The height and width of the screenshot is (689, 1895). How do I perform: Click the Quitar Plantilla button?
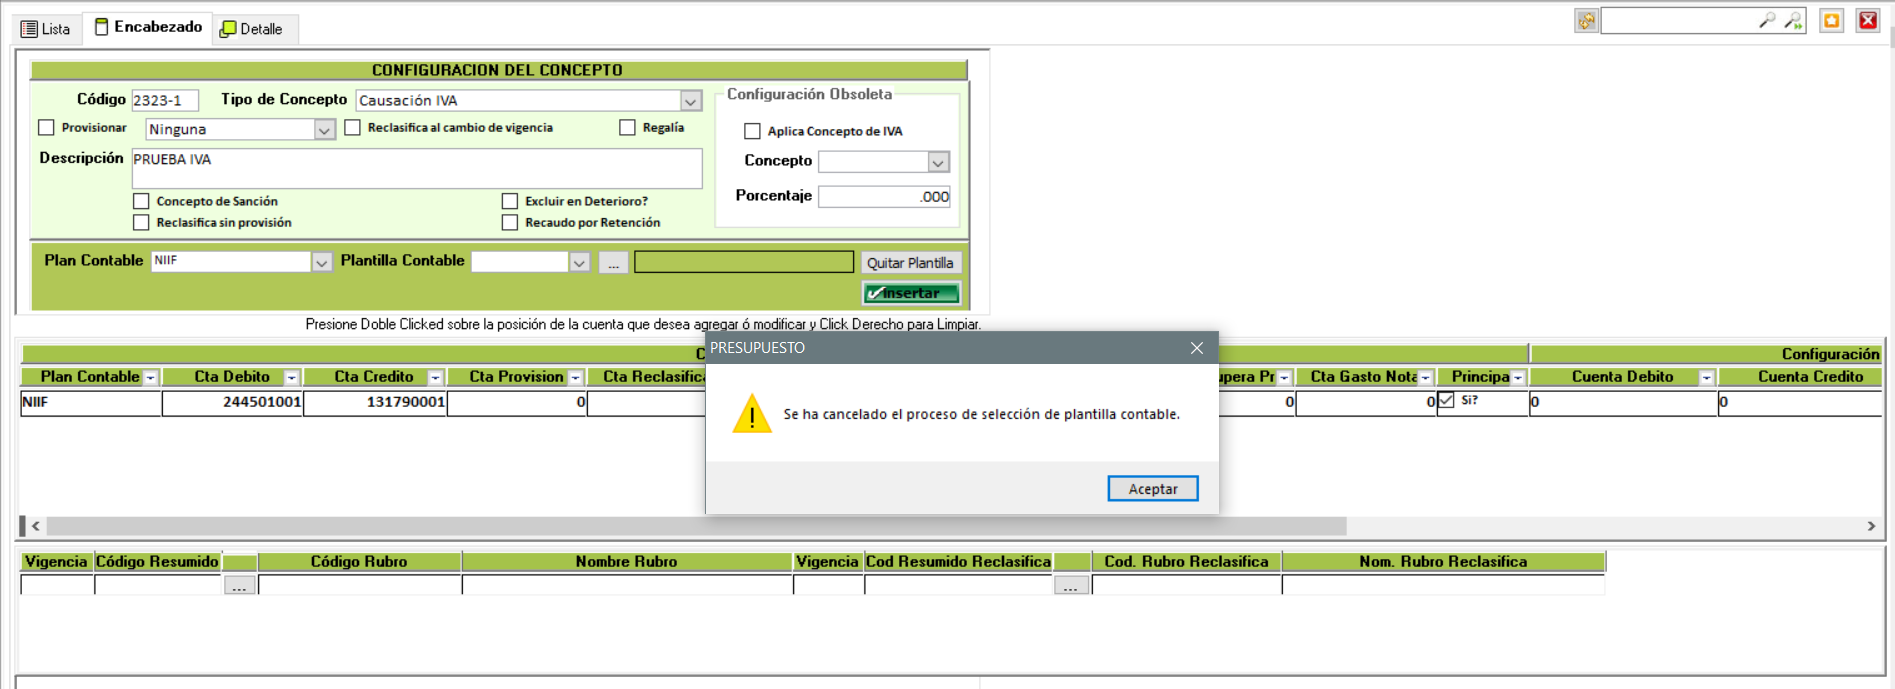(910, 263)
